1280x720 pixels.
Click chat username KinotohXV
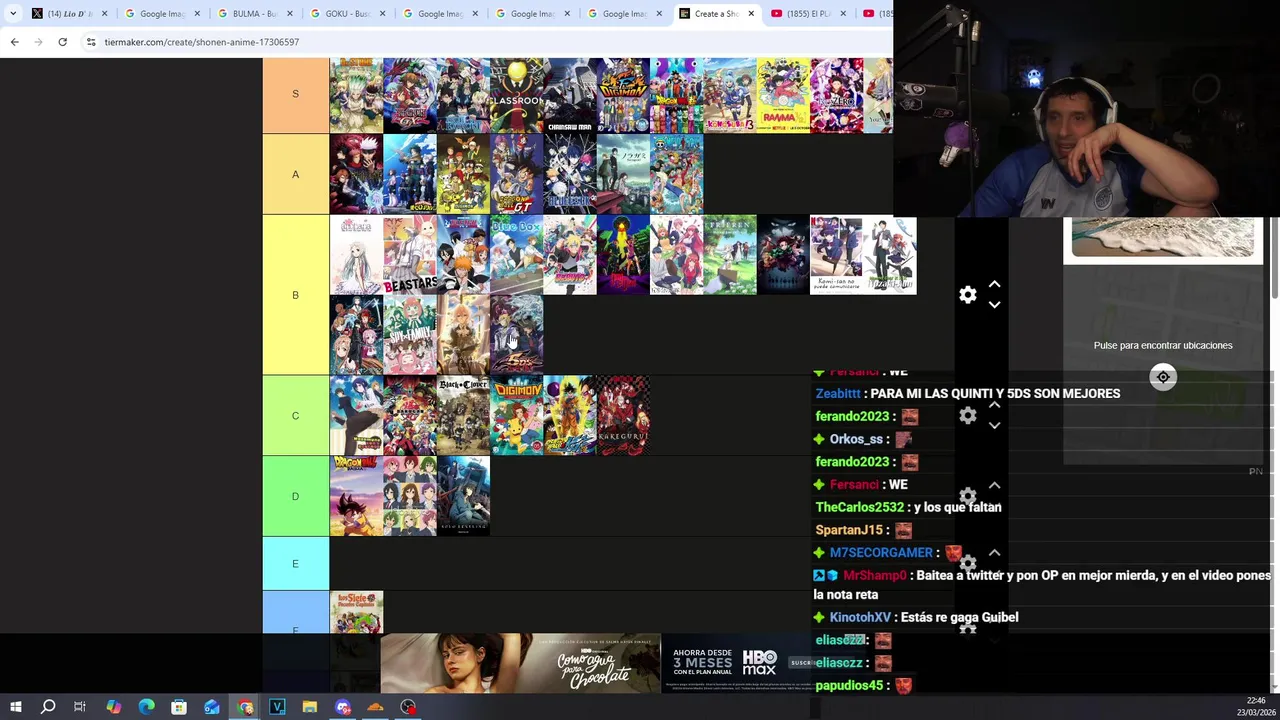click(860, 617)
